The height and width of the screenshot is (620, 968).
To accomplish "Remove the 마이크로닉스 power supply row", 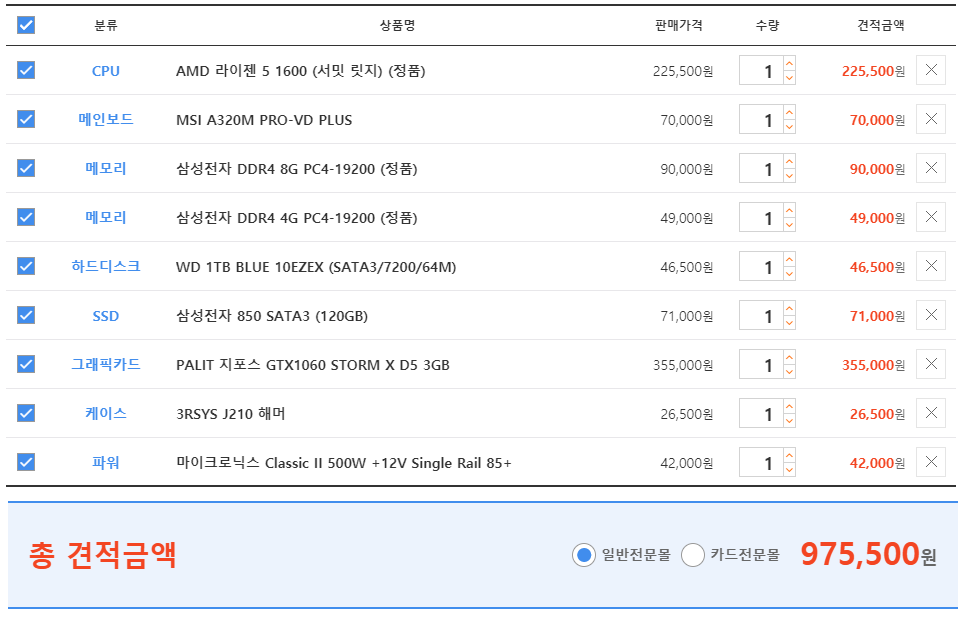I will pos(931,463).
